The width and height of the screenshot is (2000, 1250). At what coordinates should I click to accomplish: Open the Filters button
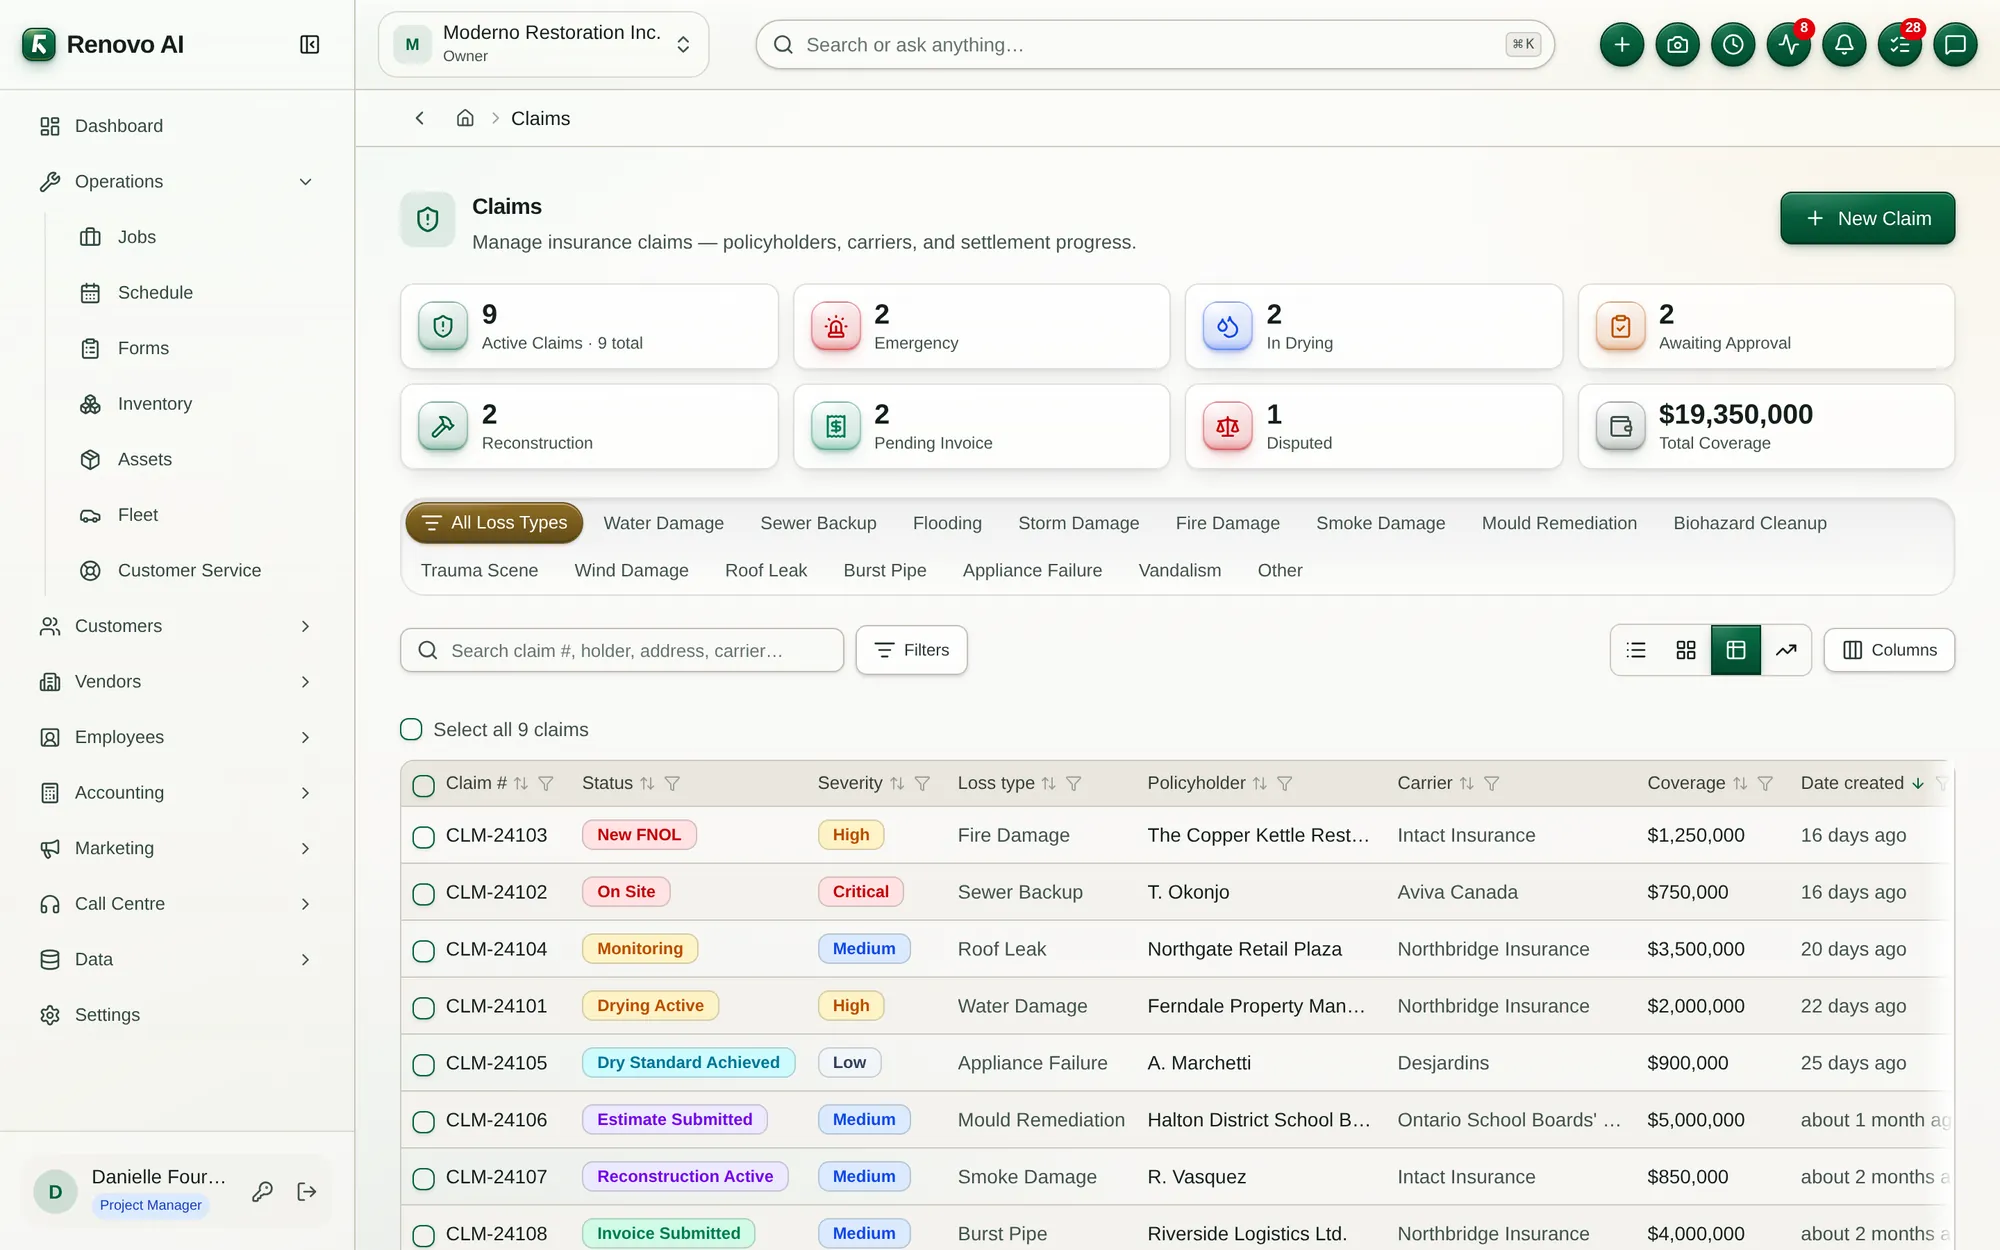click(911, 650)
